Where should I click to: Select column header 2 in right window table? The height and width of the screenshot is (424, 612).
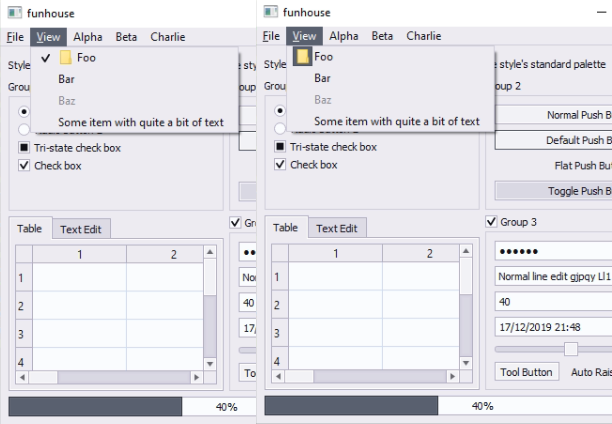coord(421,253)
